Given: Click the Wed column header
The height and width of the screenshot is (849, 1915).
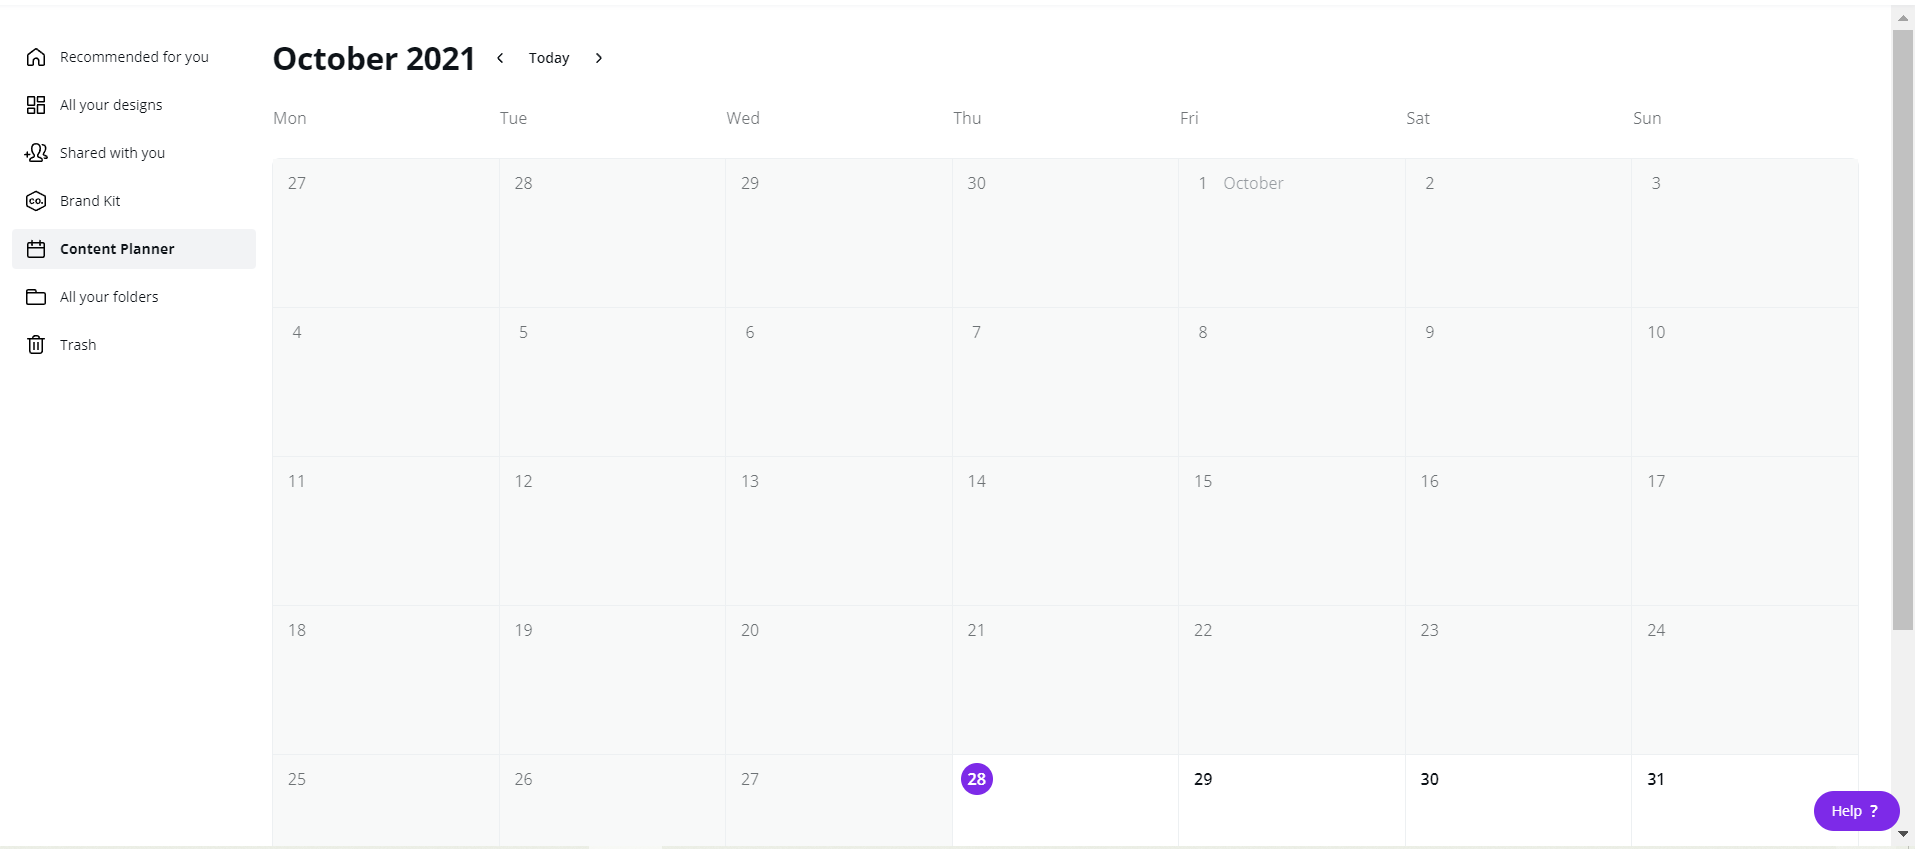Looking at the screenshot, I should coord(743,118).
